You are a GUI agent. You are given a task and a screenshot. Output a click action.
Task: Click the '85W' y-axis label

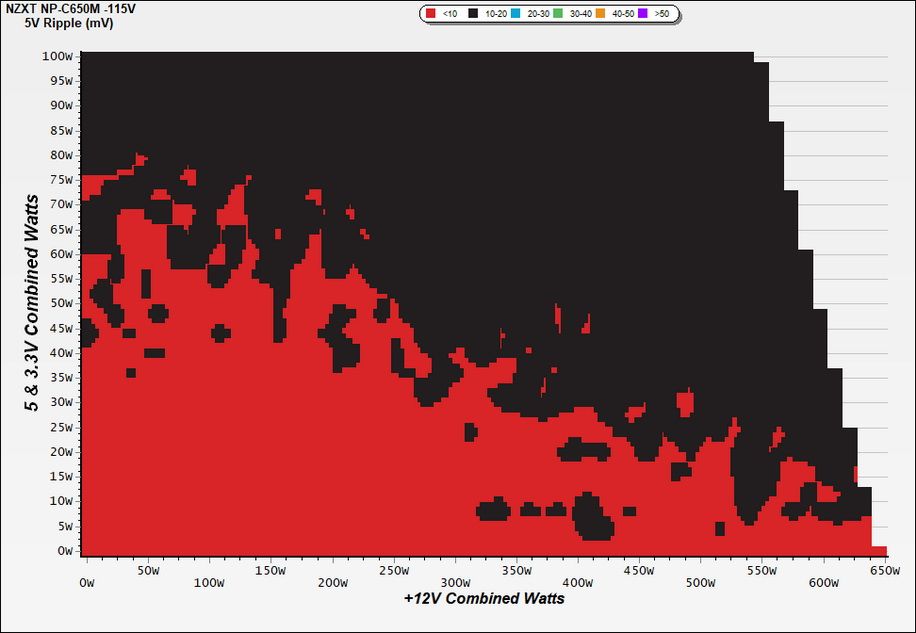click(60, 131)
